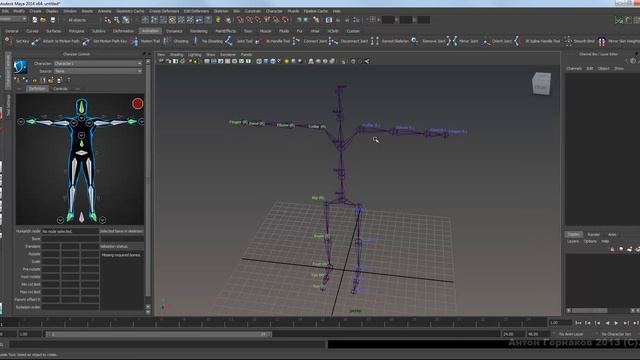The height and width of the screenshot is (360, 640).
Task: Select the Controls tab in Character Controls
Action: 60,89
